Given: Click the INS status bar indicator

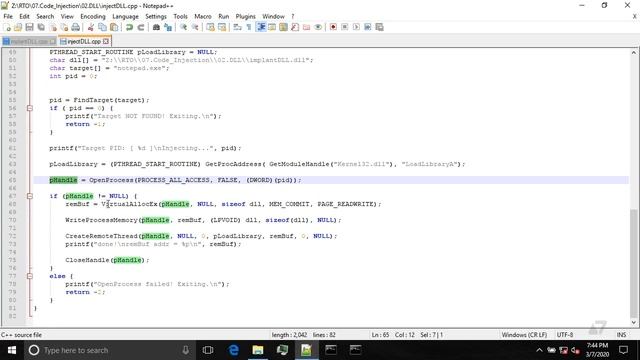Looking at the screenshot, I should pyautogui.click(x=622, y=335).
